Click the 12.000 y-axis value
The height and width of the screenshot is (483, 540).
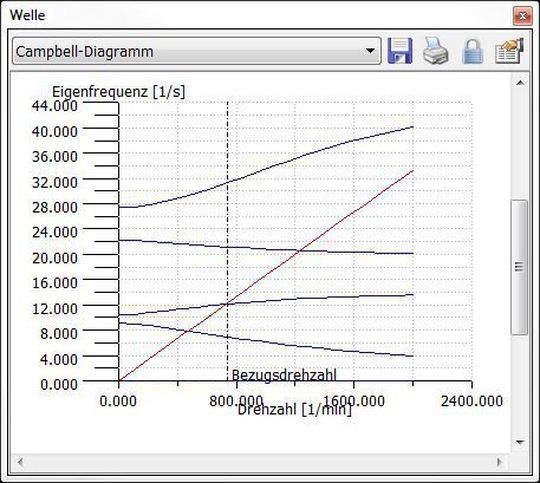pos(55,308)
